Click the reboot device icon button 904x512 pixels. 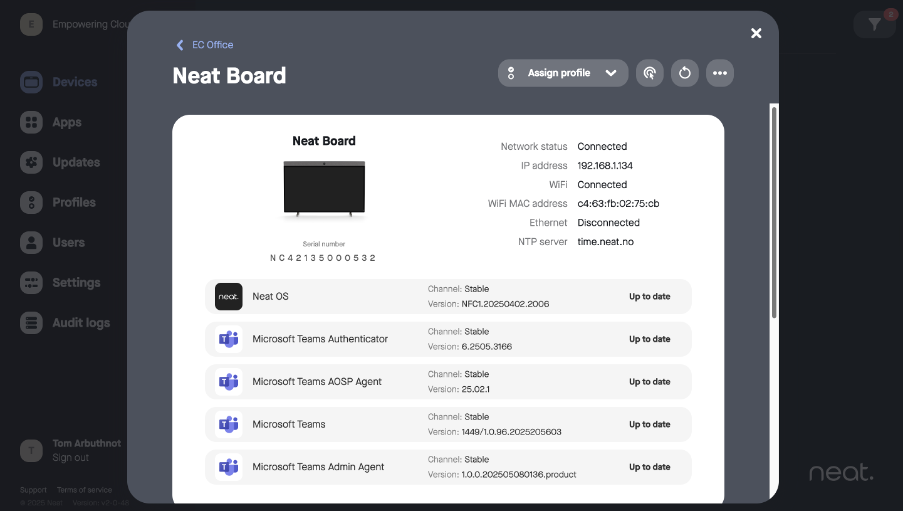pos(685,73)
